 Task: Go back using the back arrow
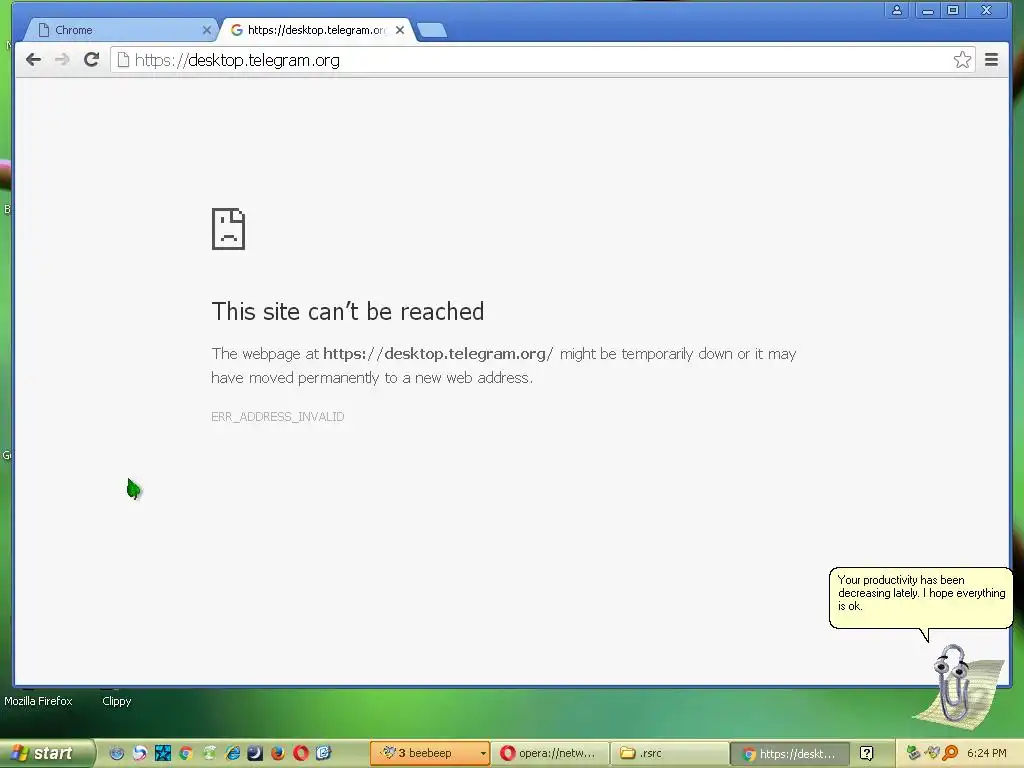[33, 60]
